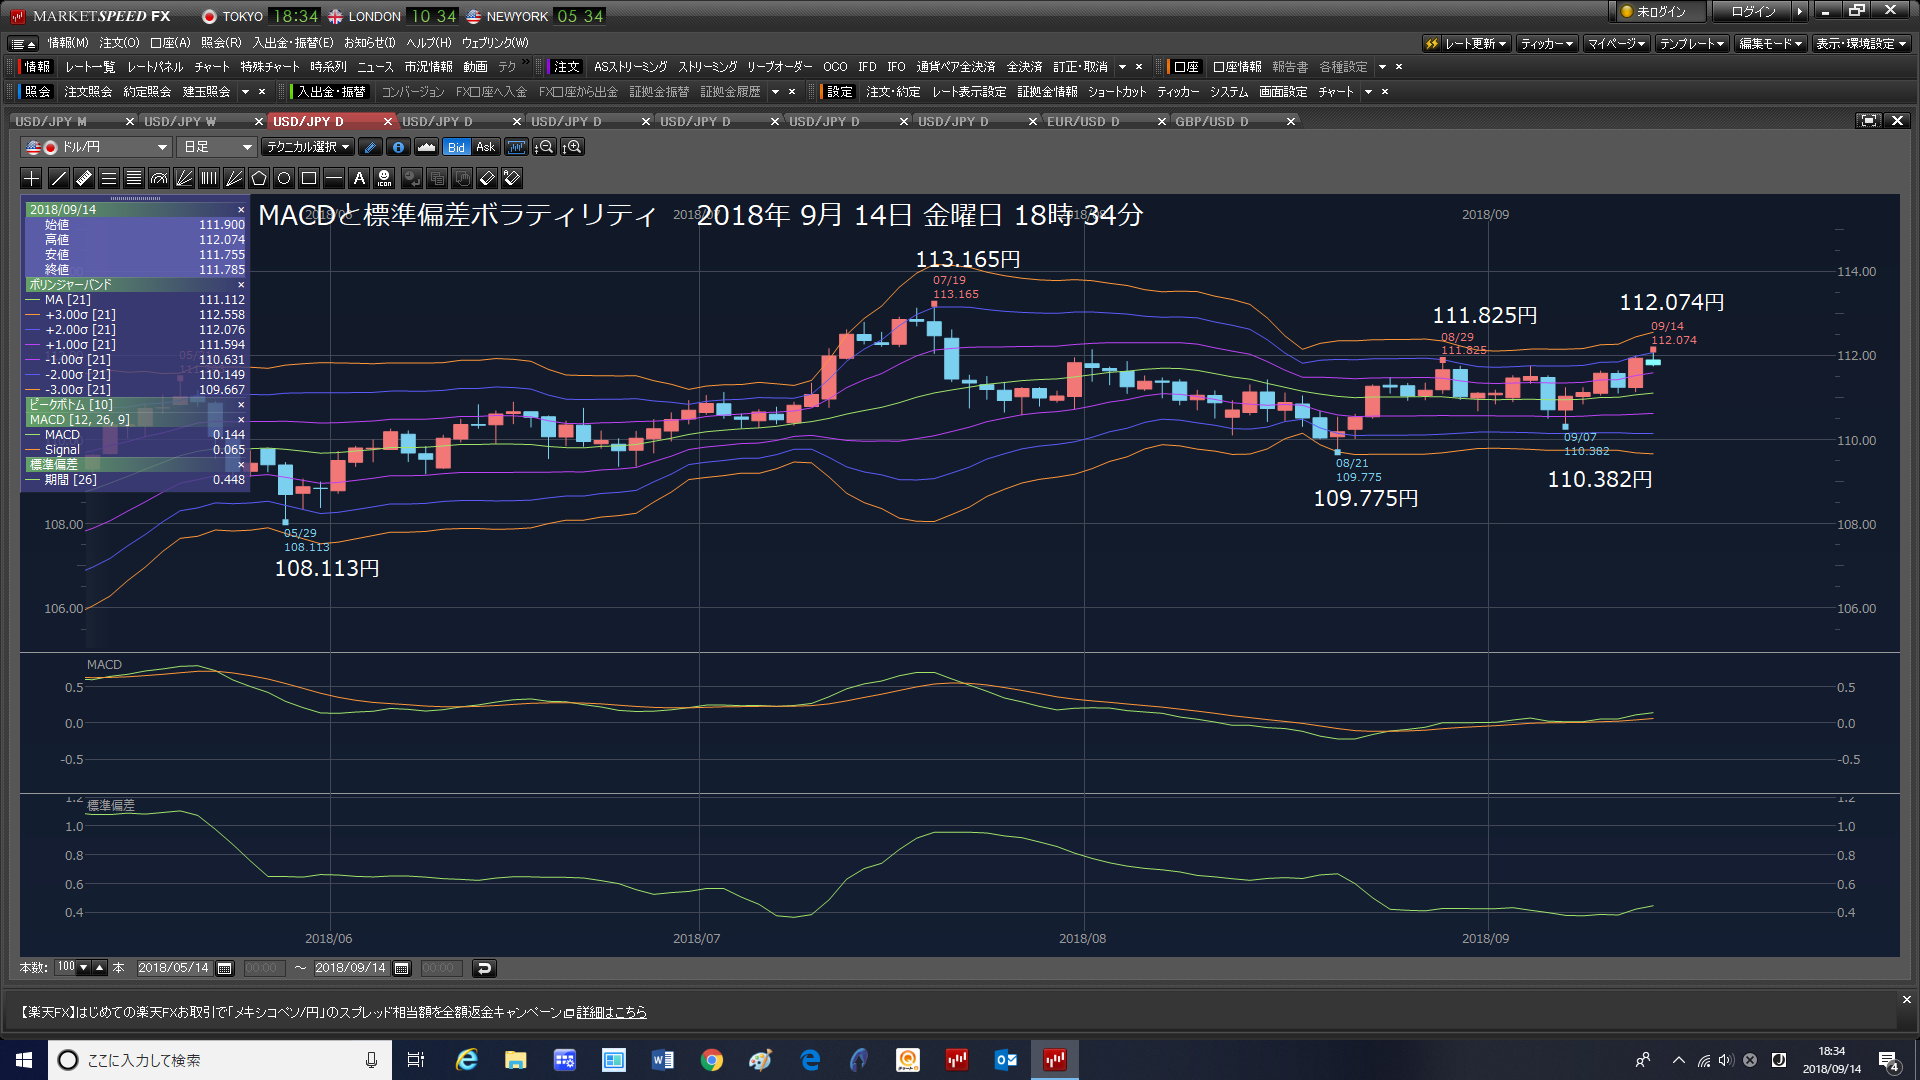Select the trend line drawing tool
This screenshot has height=1080, width=1920.
coord(59,178)
